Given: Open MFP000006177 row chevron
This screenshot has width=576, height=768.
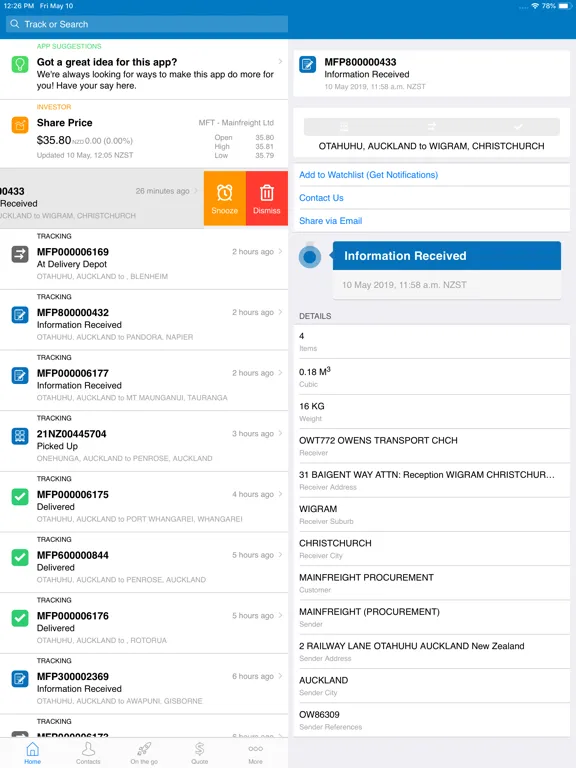Looking at the screenshot, I should [280, 373].
